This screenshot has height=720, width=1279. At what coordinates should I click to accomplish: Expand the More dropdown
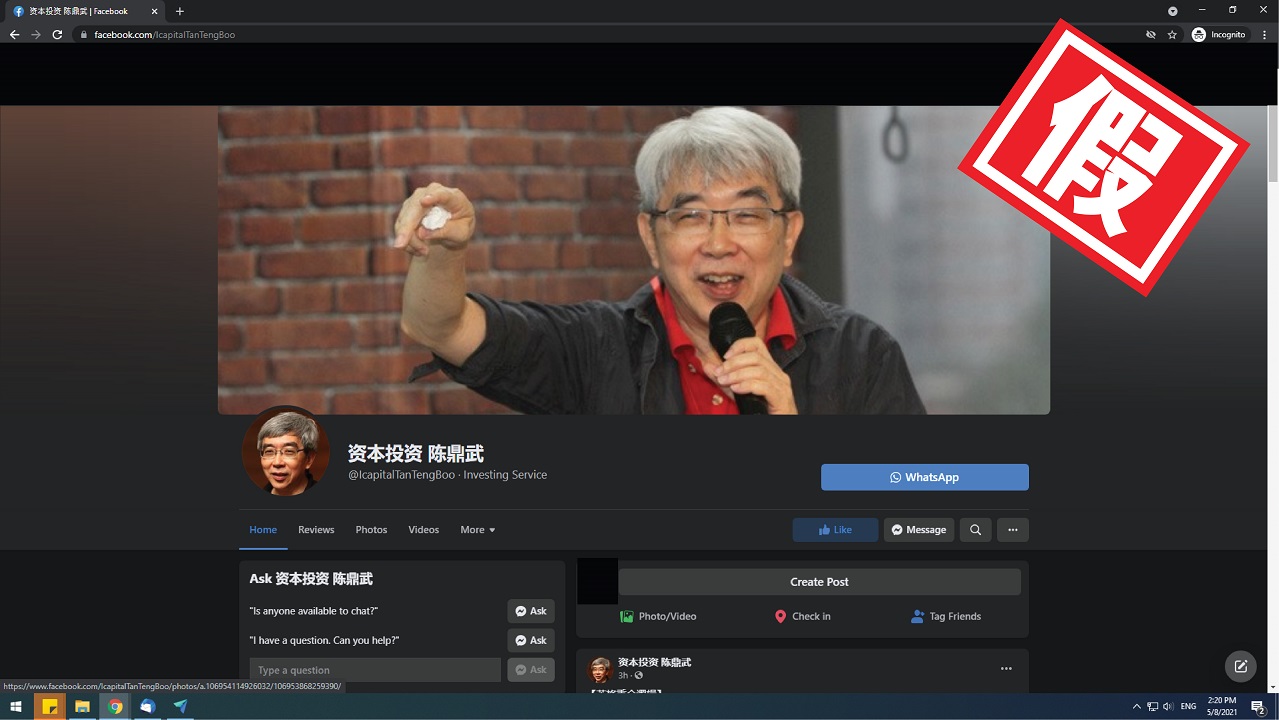click(x=478, y=530)
